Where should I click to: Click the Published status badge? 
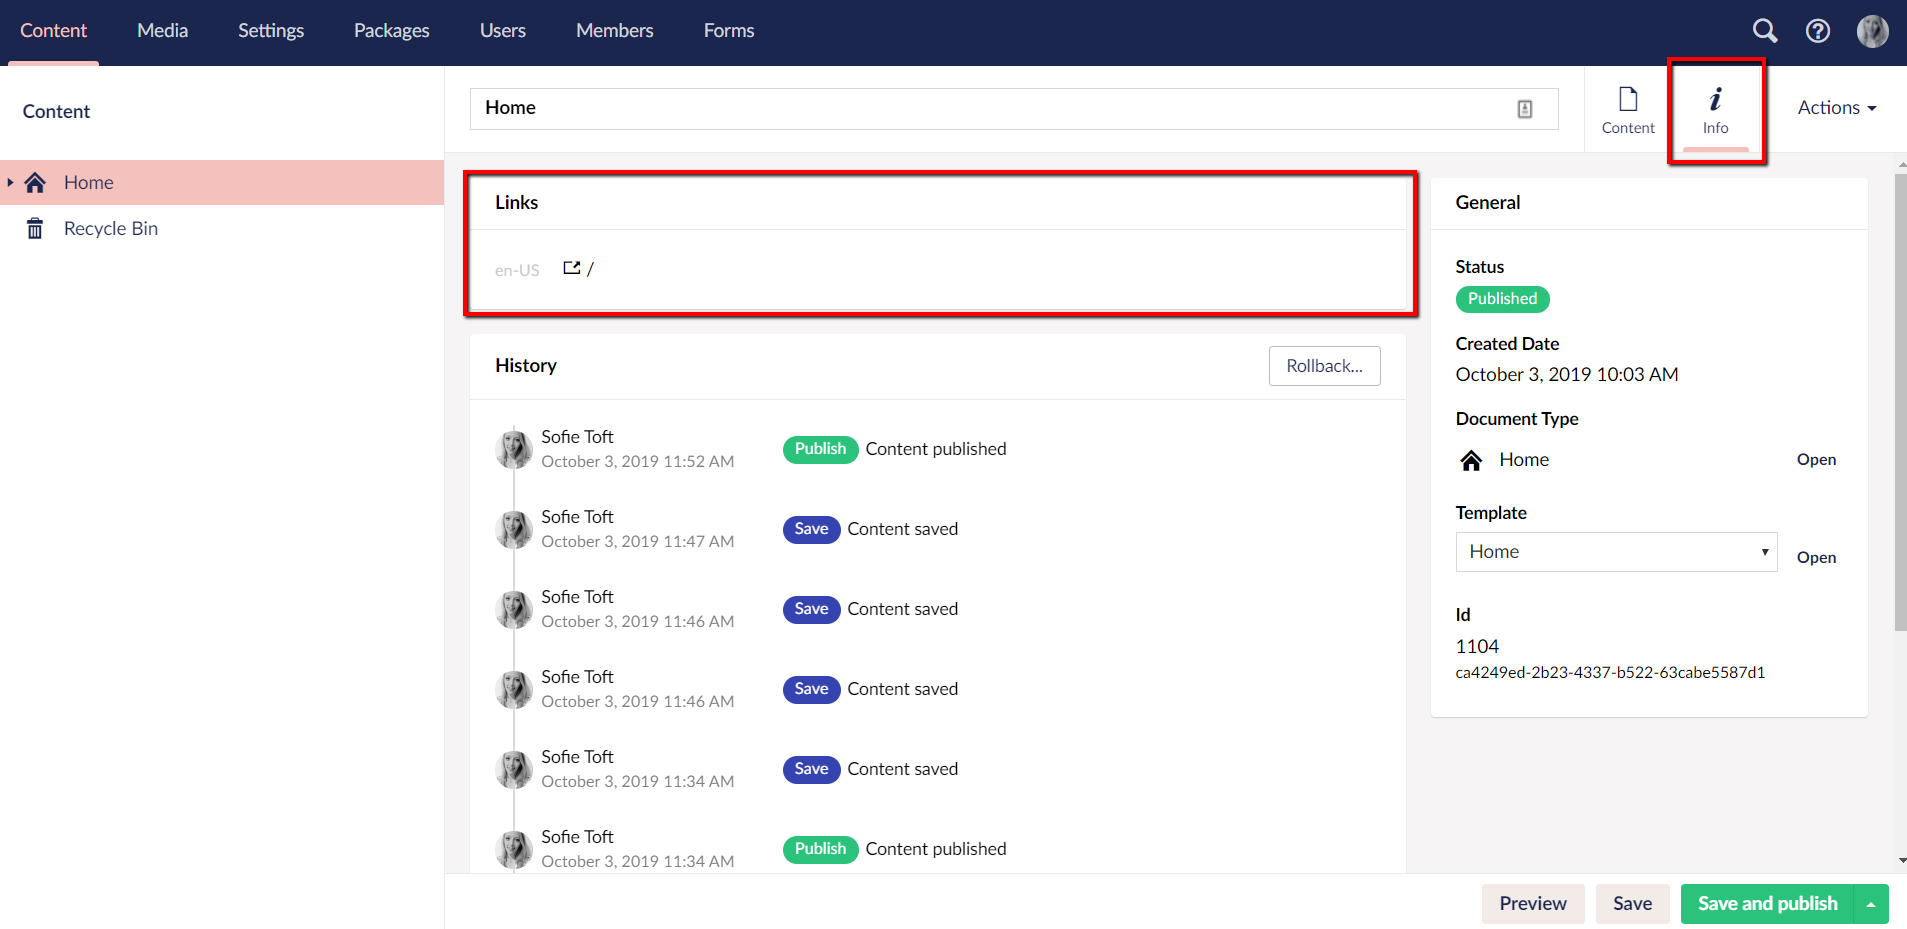(x=1503, y=299)
